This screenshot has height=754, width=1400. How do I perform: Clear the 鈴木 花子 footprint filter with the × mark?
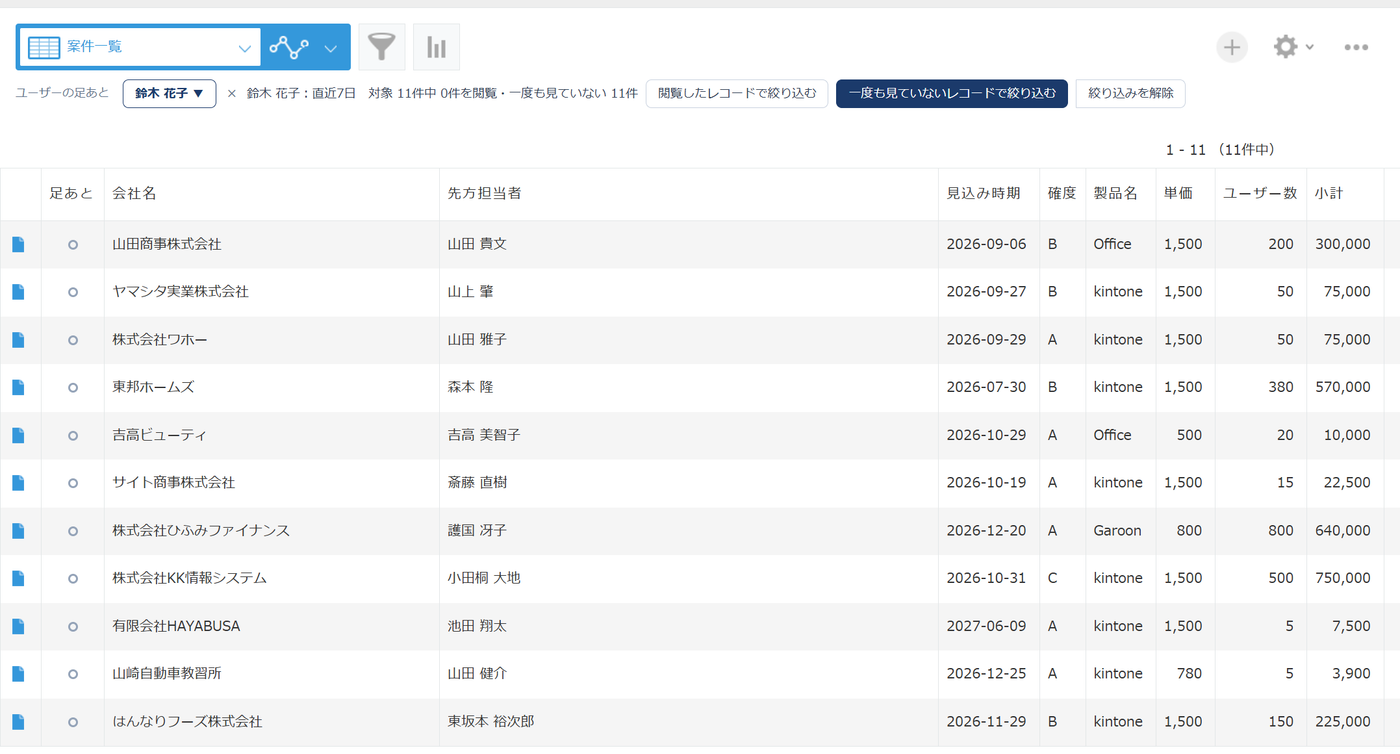click(x=232, y=94)
